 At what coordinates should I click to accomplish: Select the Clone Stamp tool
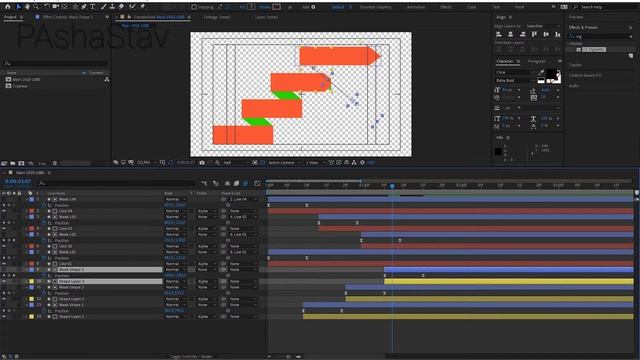[x=112, y=7]
